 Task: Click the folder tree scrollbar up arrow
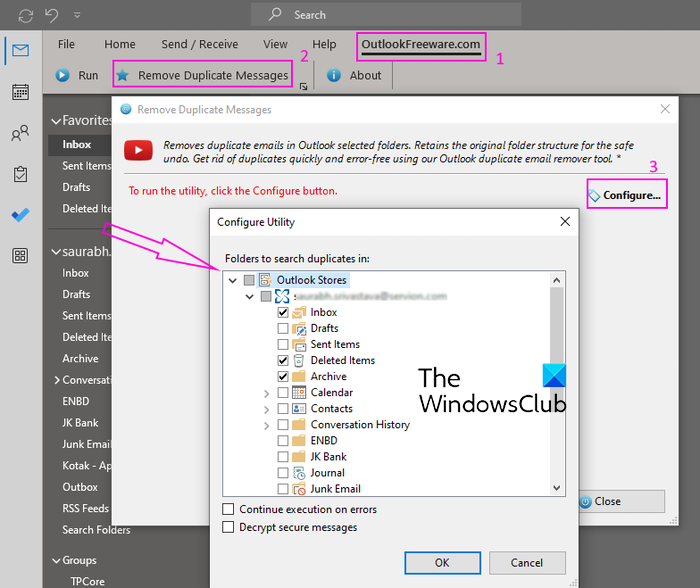pyautogui.click(x=556, y=280)
